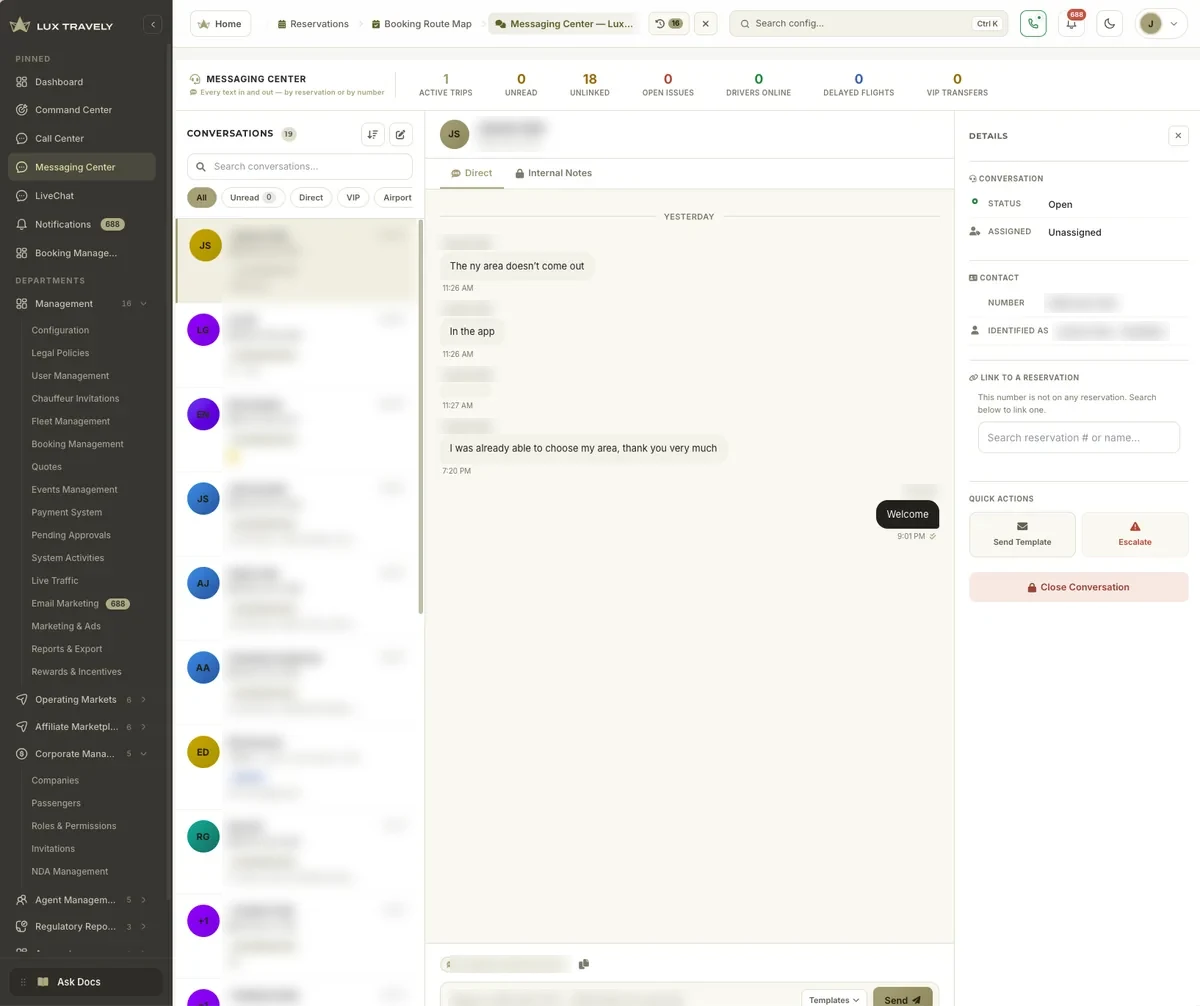The width and height of the screenshot is (1200, 1006).
Task: Close the Details panel
Action: (1178, 135)
